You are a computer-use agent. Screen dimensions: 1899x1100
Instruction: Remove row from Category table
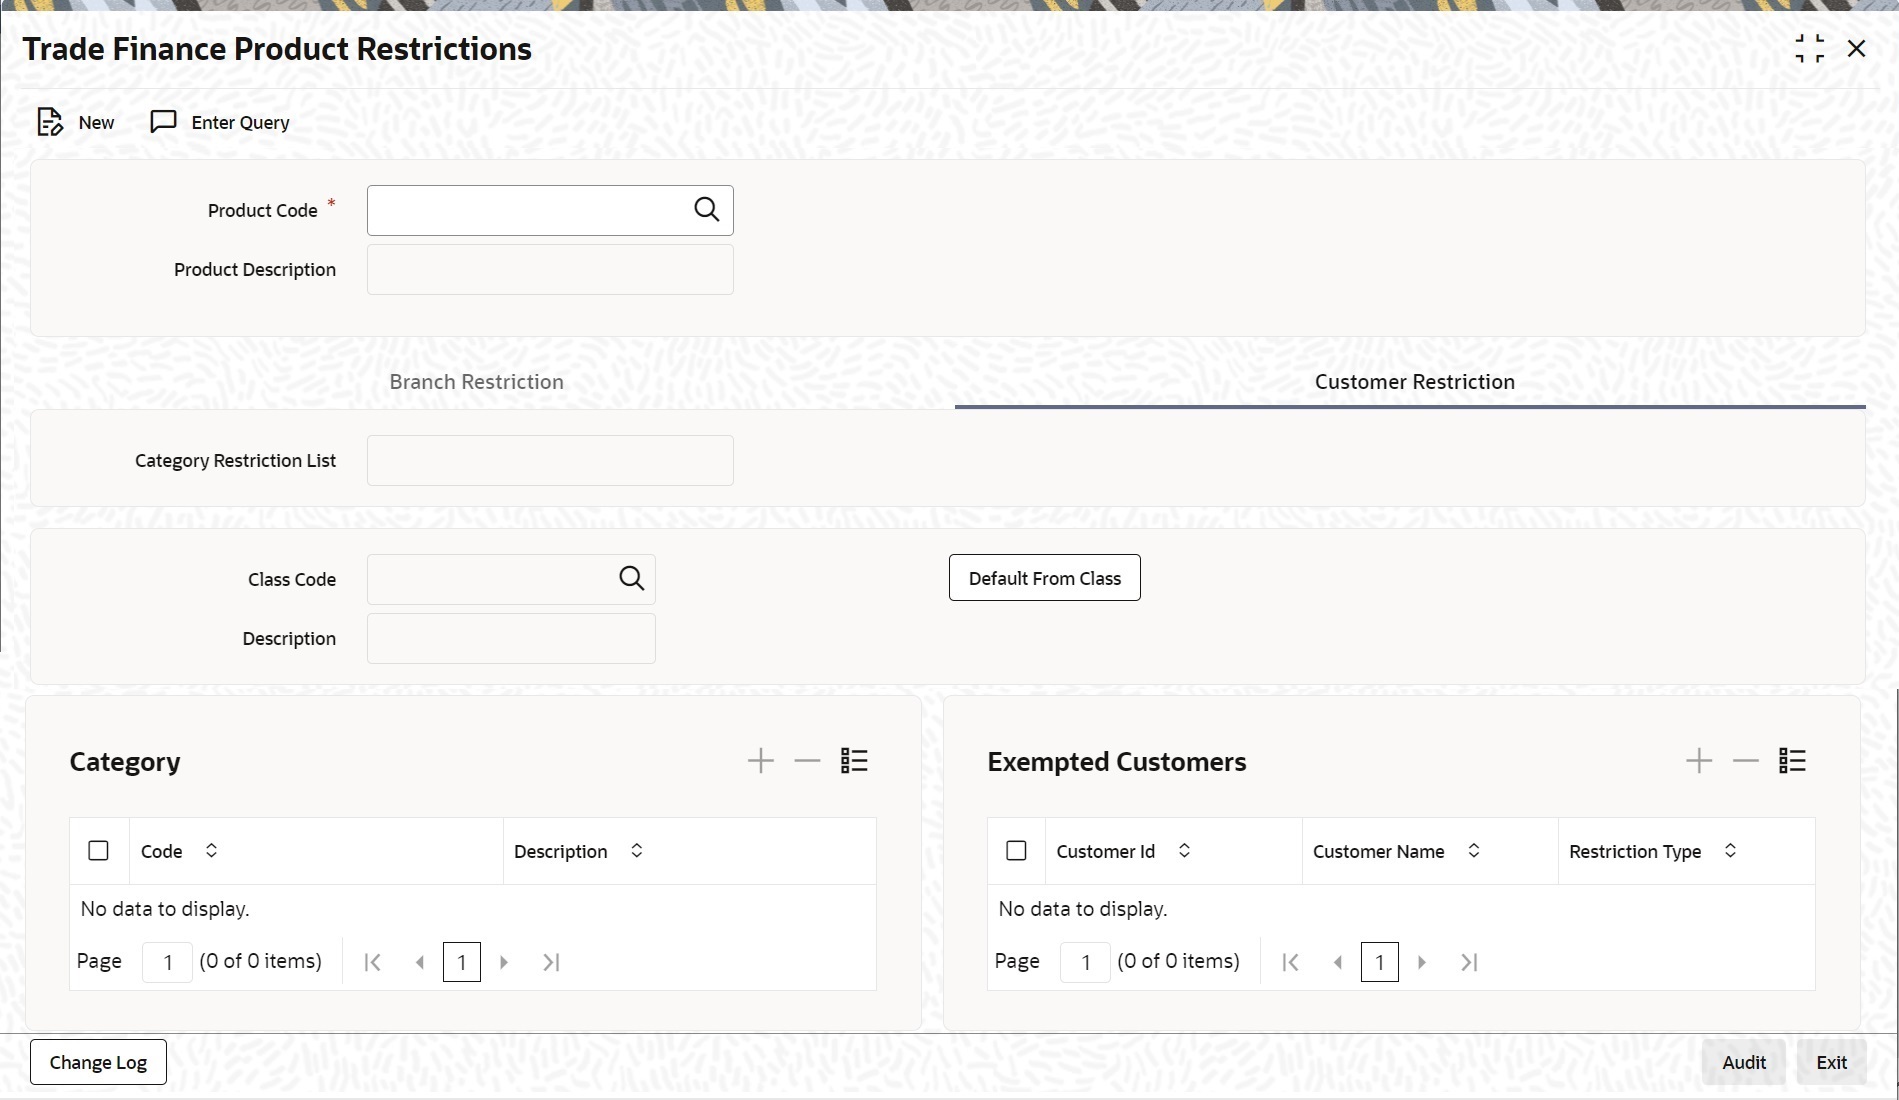point(807,761)
